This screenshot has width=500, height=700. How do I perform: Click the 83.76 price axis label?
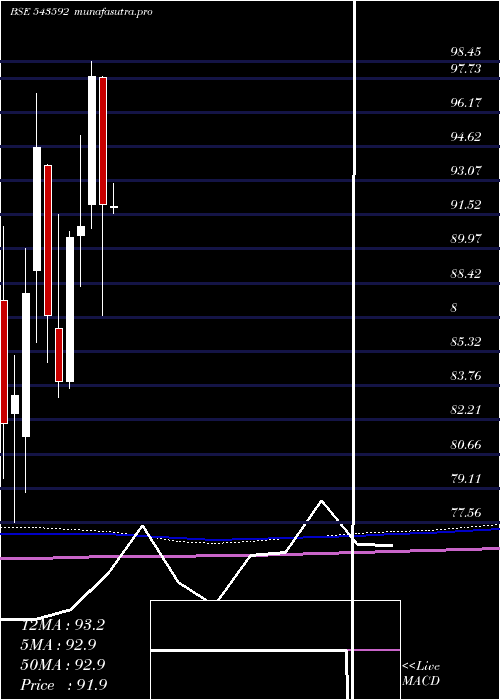click(x=466, y=376)
